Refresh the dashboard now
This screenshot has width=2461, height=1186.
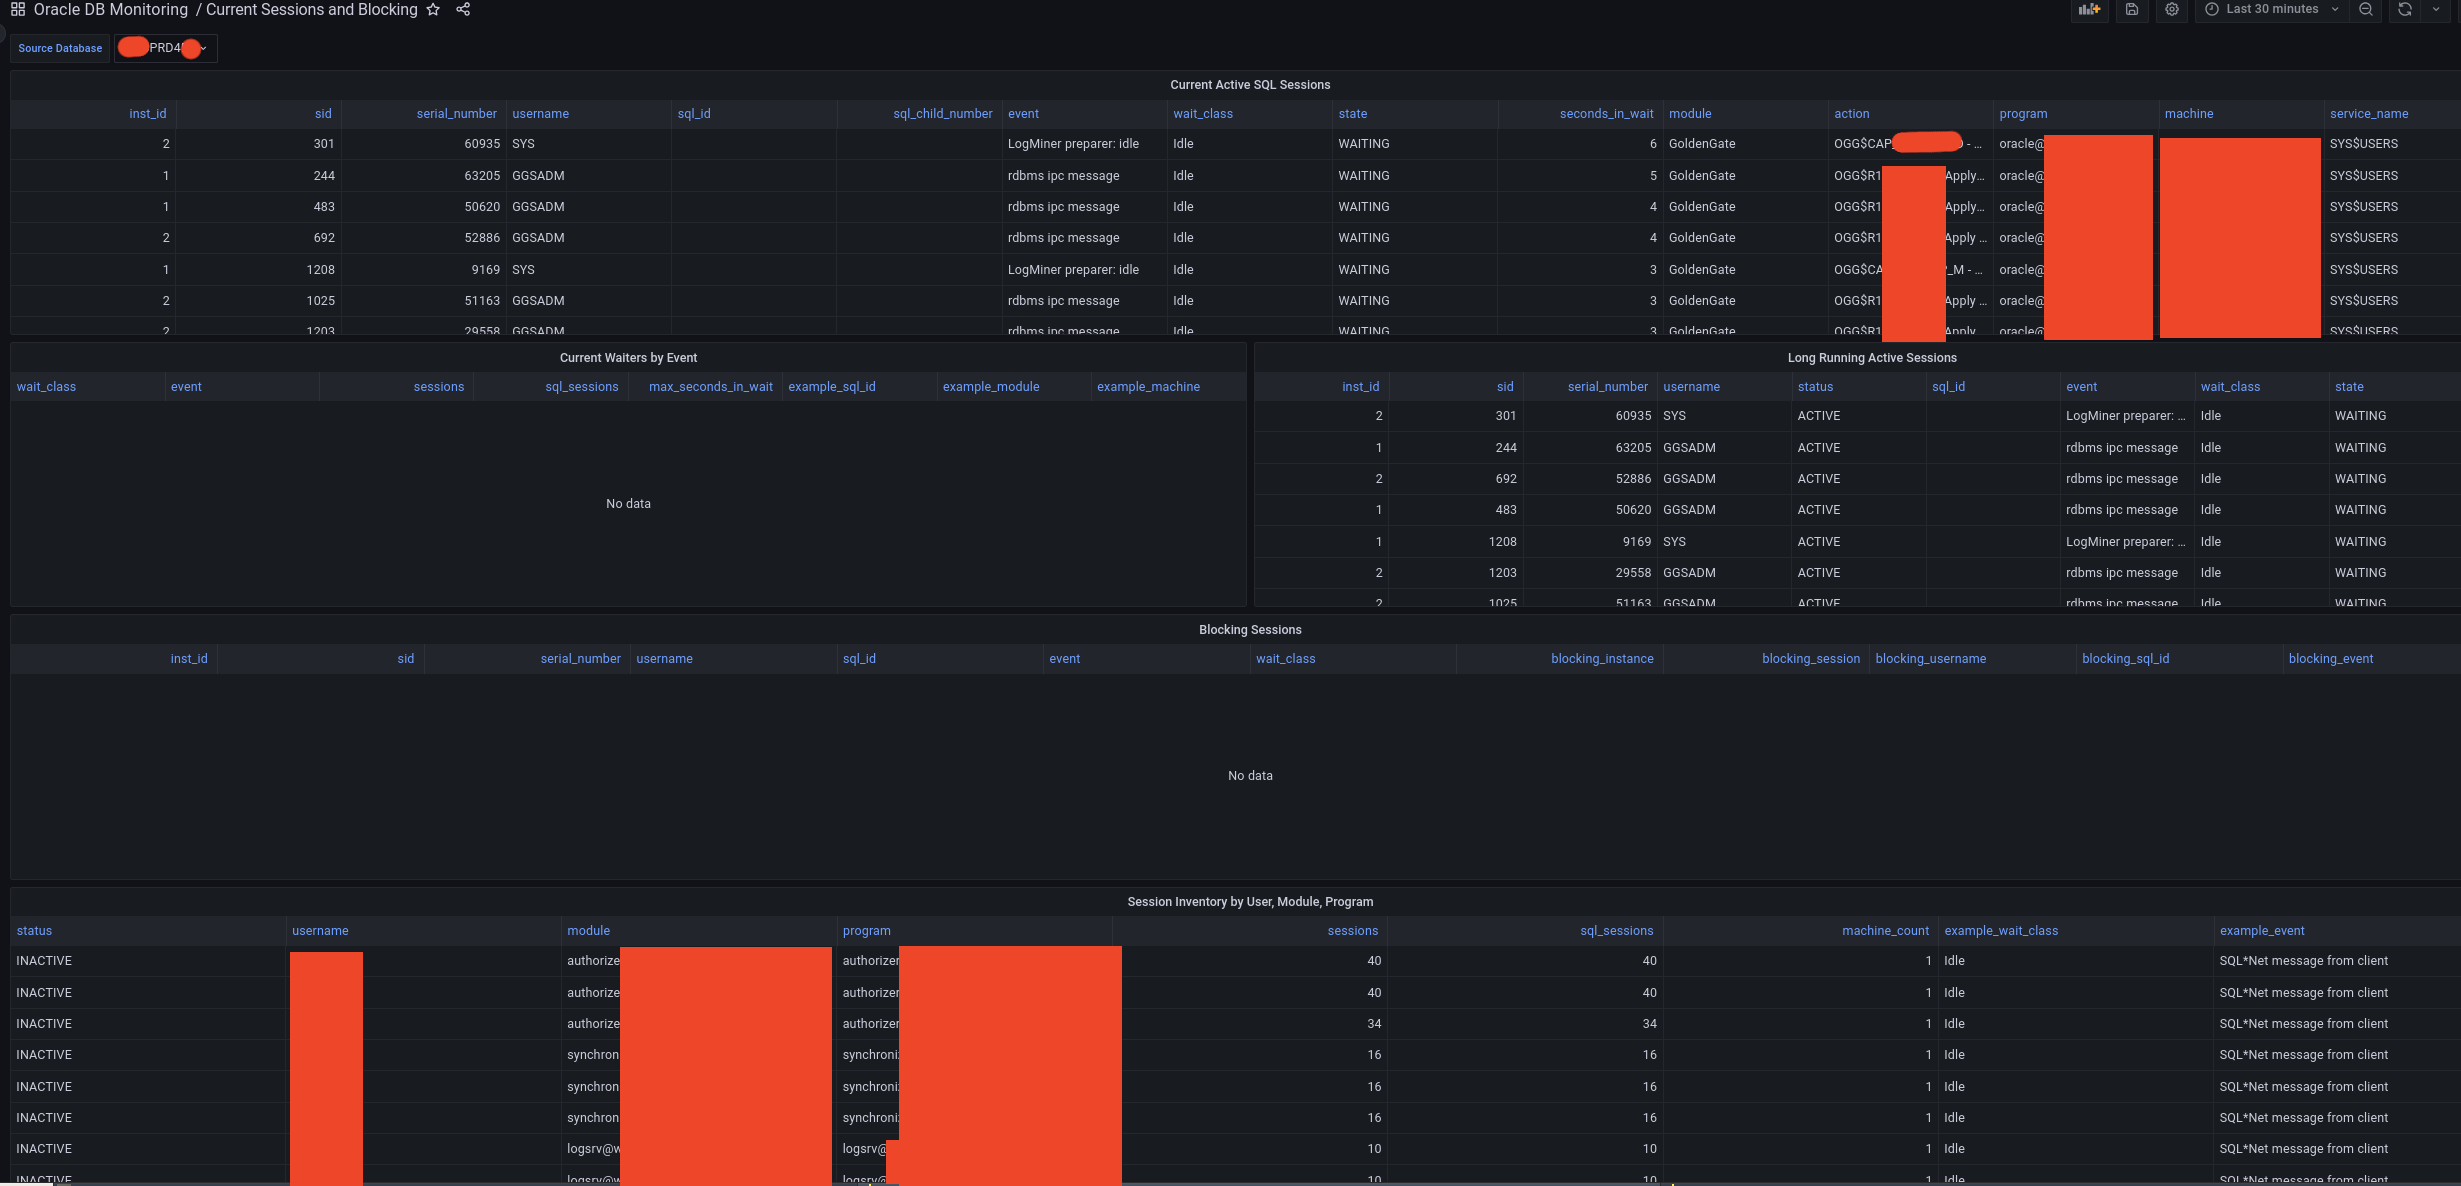point(2405,9)
